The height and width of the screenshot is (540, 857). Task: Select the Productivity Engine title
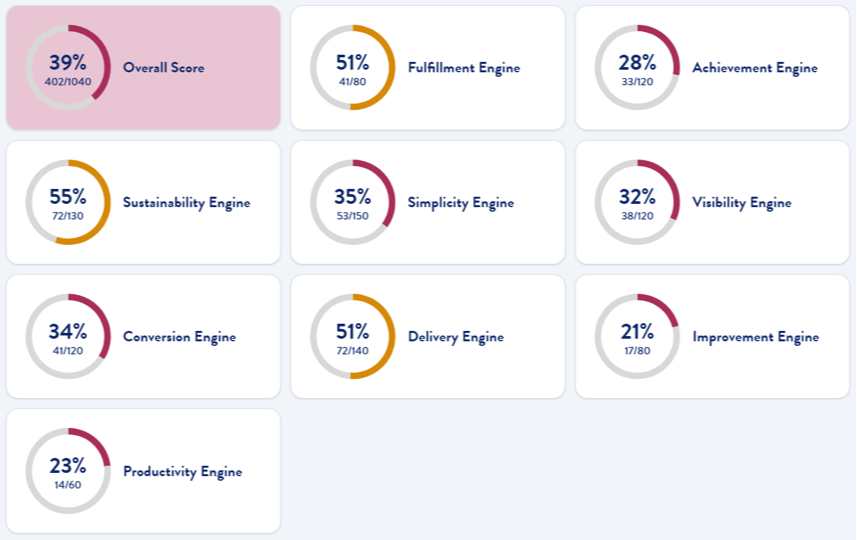click(182, 472)
